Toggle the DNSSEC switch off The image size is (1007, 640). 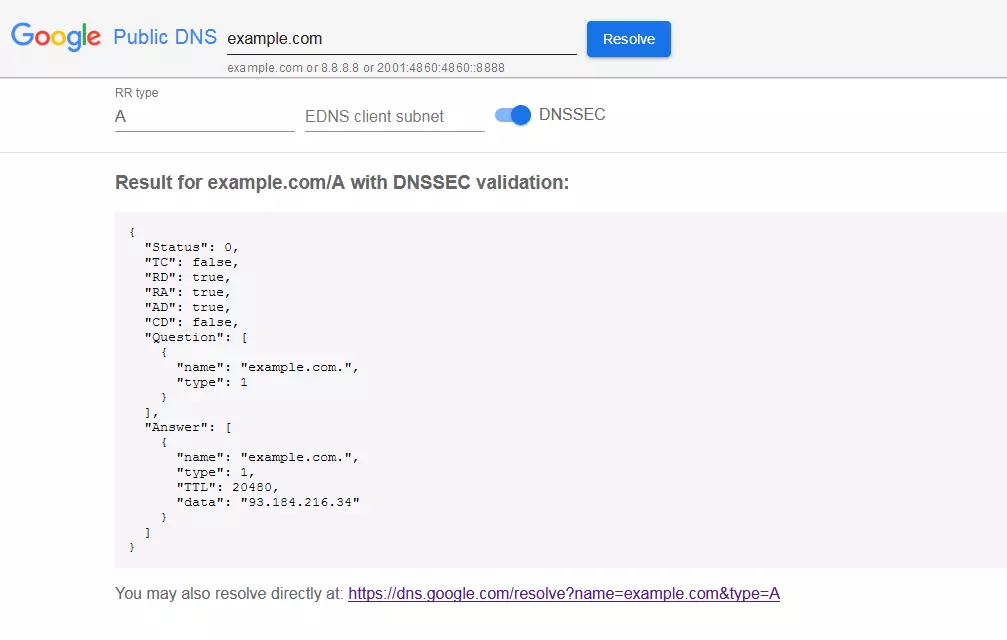click(512, 115)
